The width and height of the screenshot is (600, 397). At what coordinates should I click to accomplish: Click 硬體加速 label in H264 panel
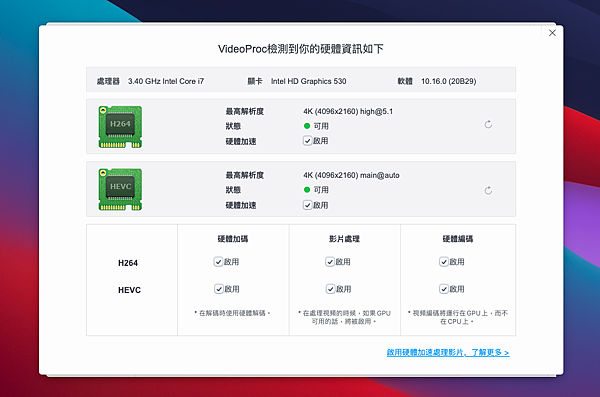click(x=241, y=141)
